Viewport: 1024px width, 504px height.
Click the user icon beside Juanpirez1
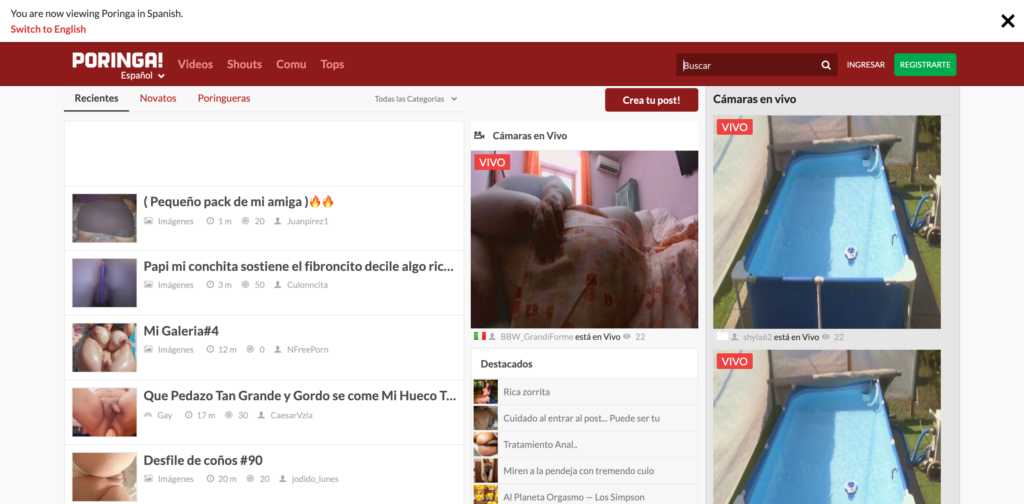point(278,221)
